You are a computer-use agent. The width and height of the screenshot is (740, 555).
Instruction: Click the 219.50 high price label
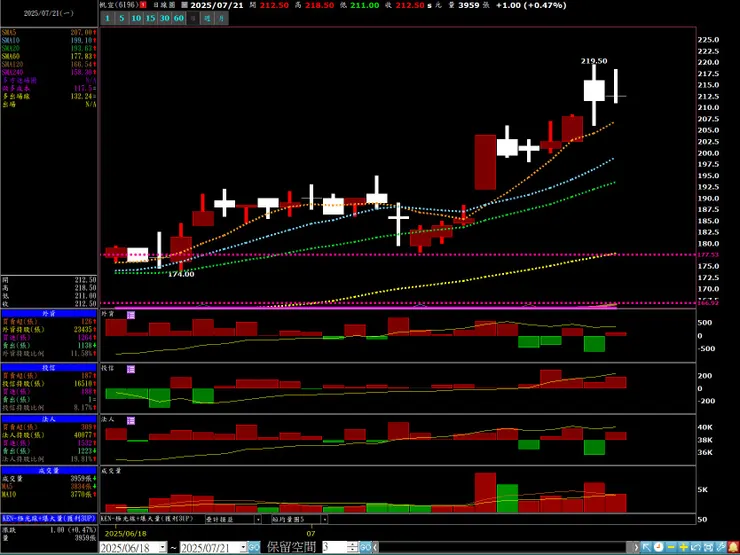click(594, 61)
